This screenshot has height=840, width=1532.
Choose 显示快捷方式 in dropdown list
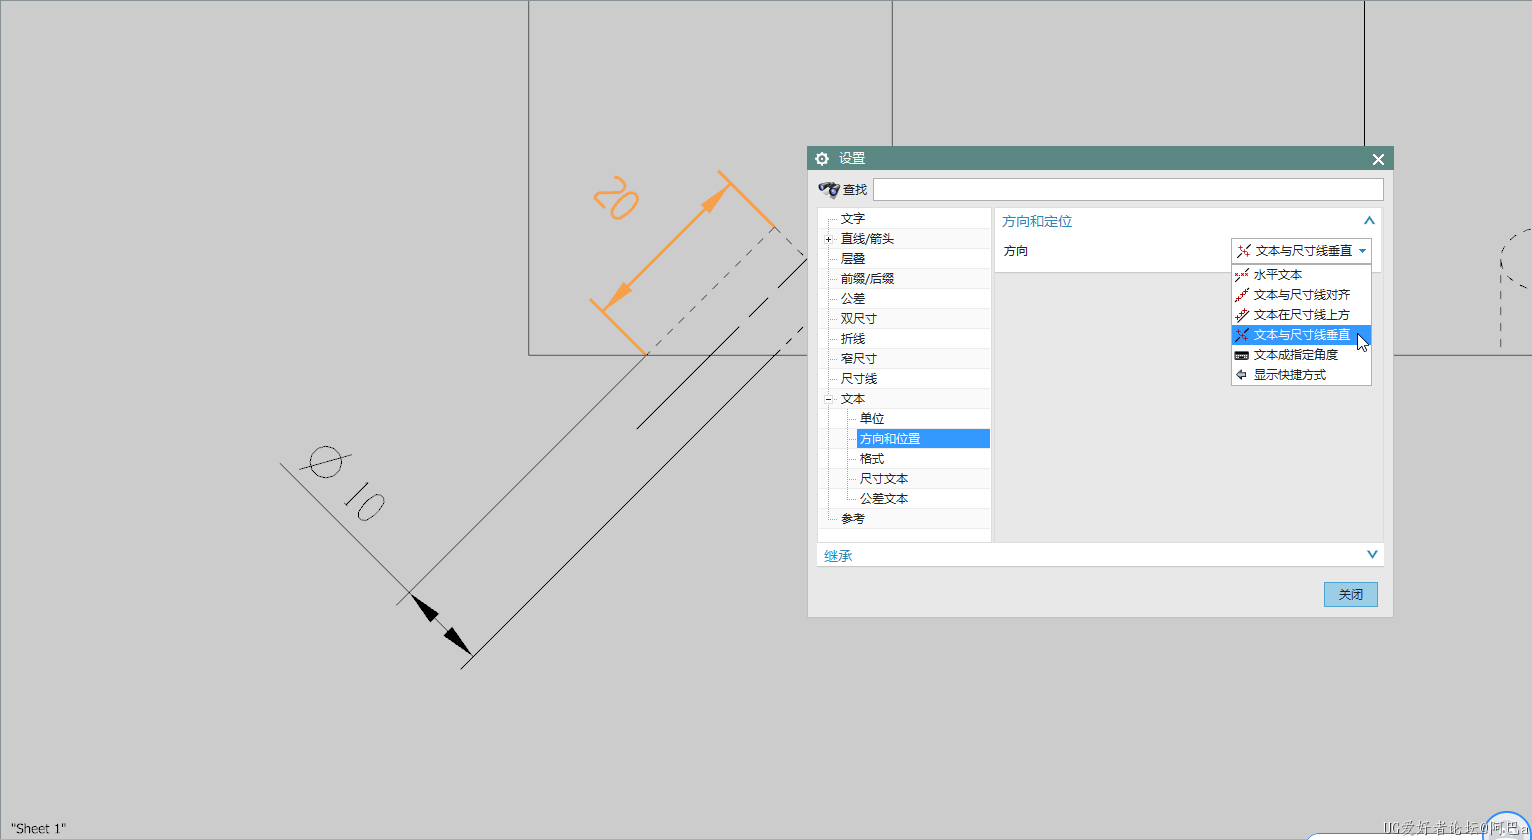point(1301,375)
